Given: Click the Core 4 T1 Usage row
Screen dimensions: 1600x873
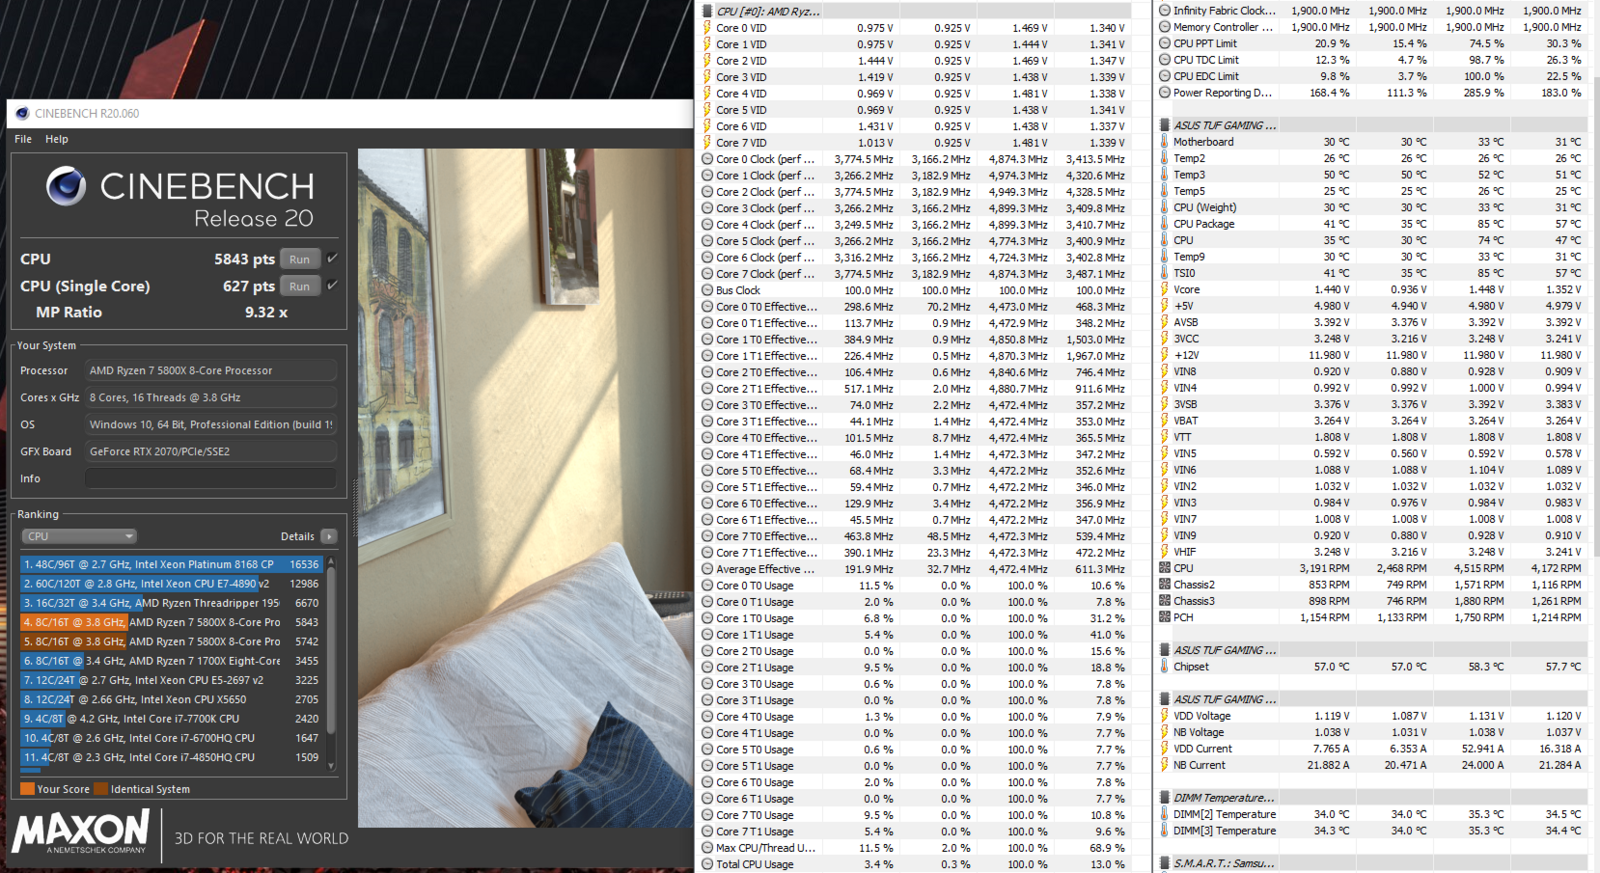Looking at the screenshot, I should (914, 733).
